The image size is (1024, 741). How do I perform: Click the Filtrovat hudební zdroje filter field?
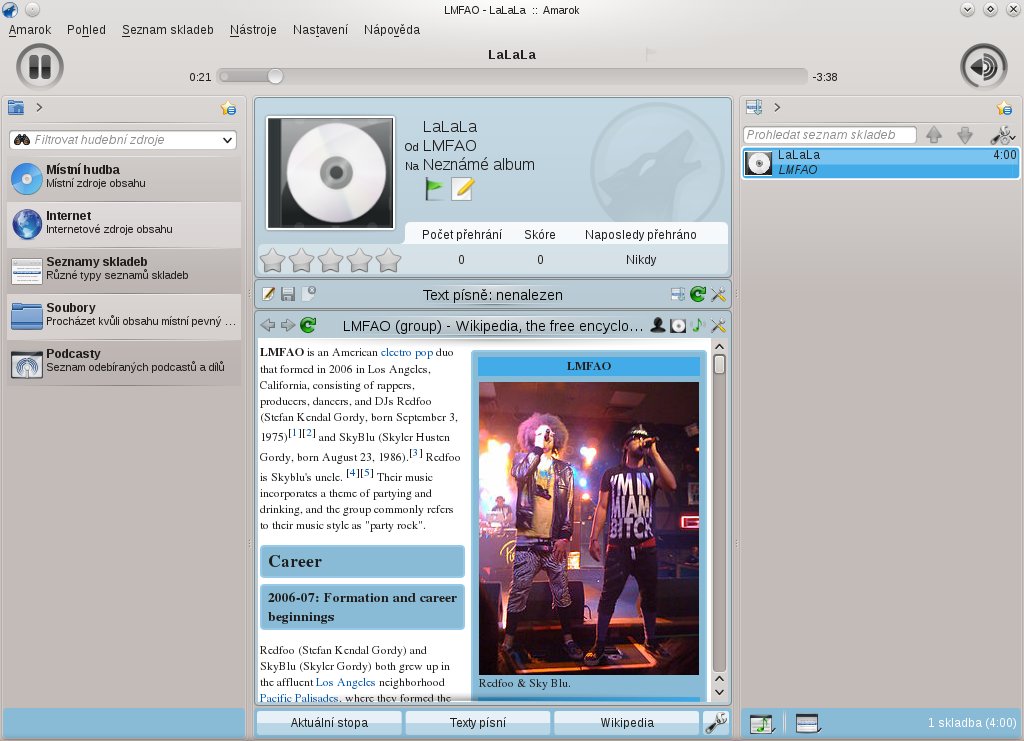123,140
